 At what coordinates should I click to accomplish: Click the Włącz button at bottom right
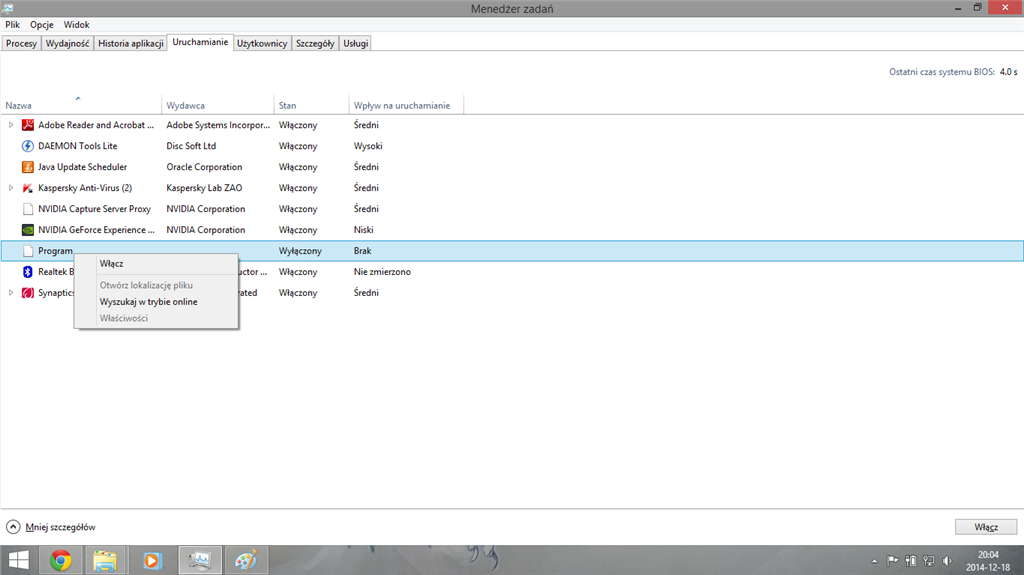coord(986,527)
